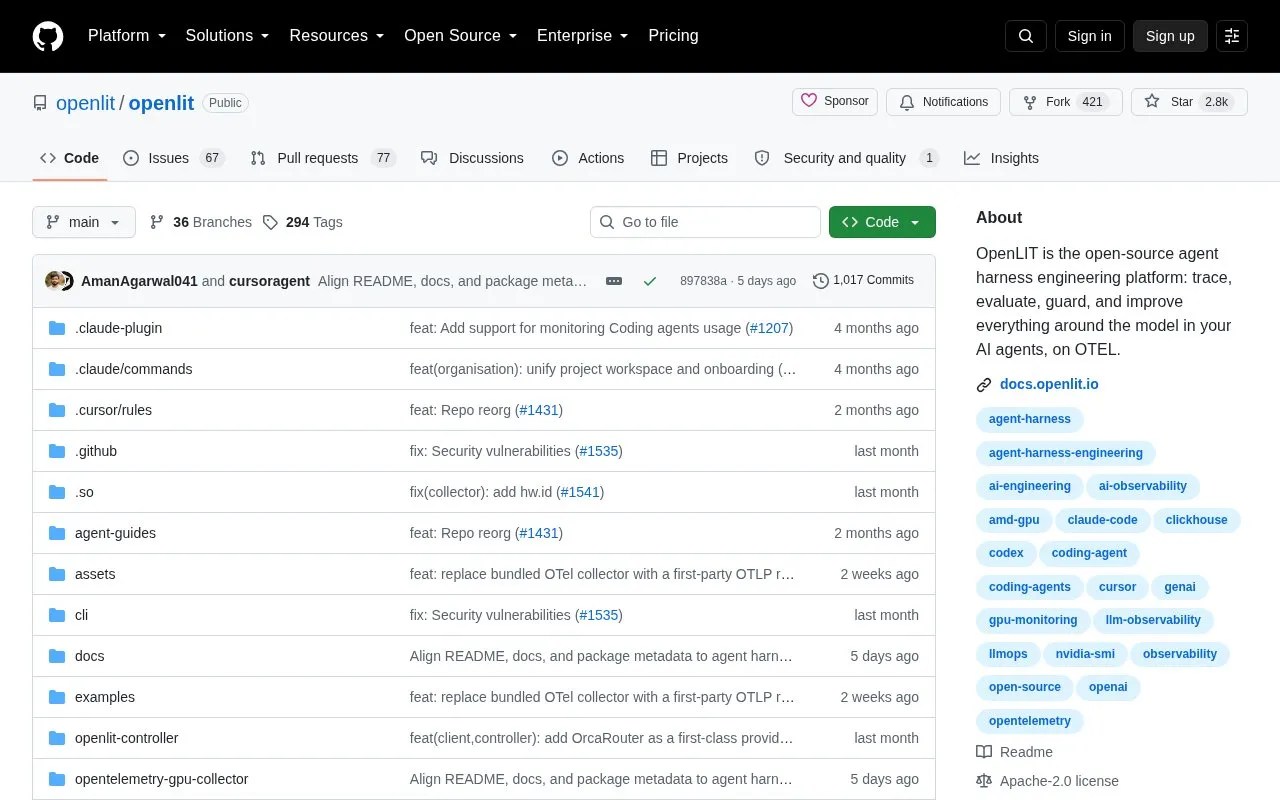The width and height of the screenshot is (1280, 800).
Task: Click the Go to file search field
Action: tap(705, 222)
